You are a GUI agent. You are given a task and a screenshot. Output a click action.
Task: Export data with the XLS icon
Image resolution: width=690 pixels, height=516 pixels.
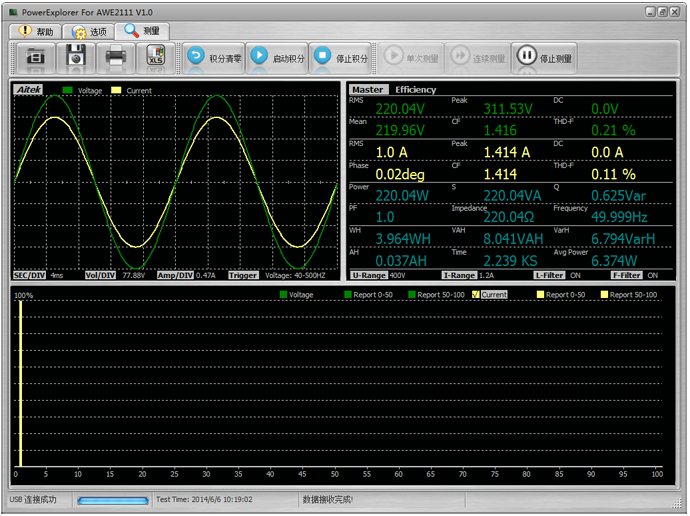[x=156, y=58]
